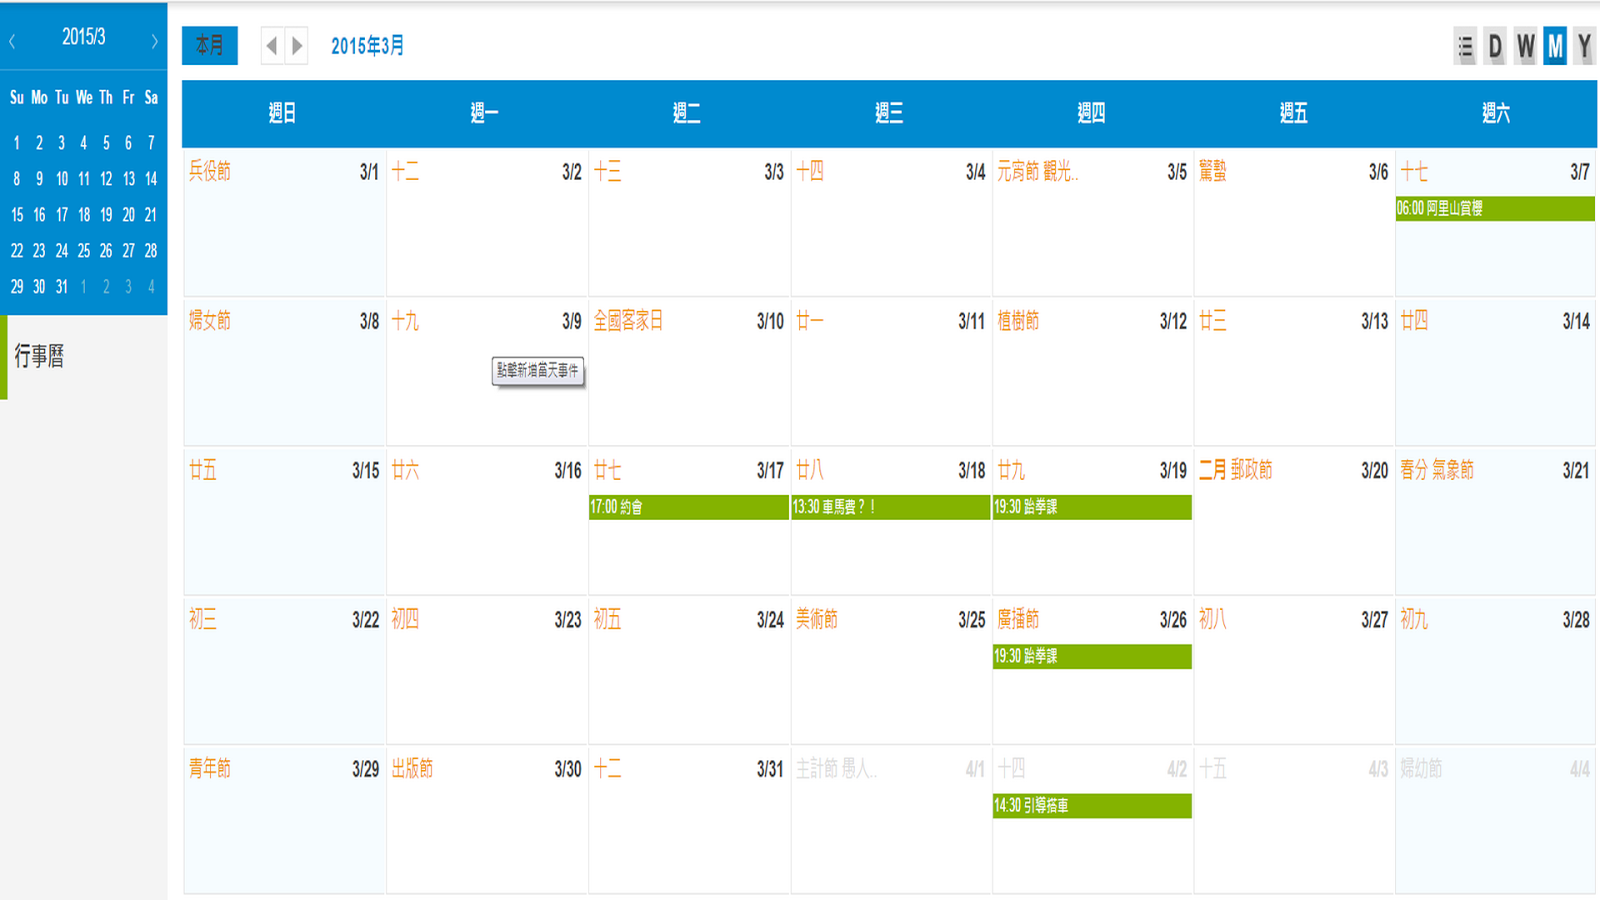Select the W week view icon

coord(1524,47)
